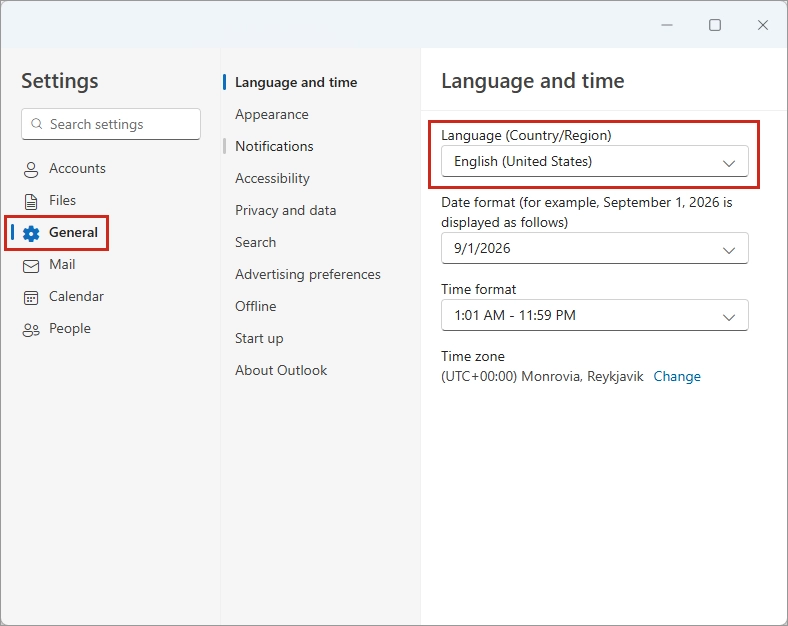
Task: Open the Offline settings section
Action: 255,306
